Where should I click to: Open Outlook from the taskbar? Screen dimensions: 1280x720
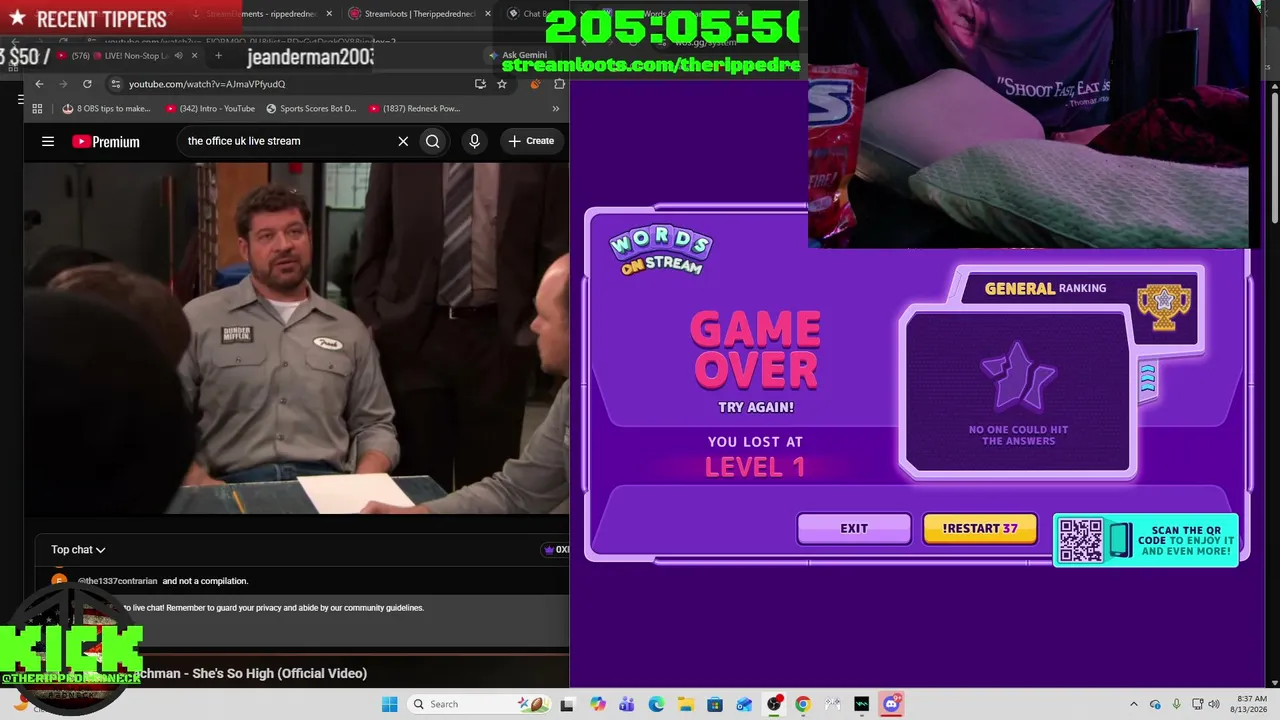pos(744,704)
